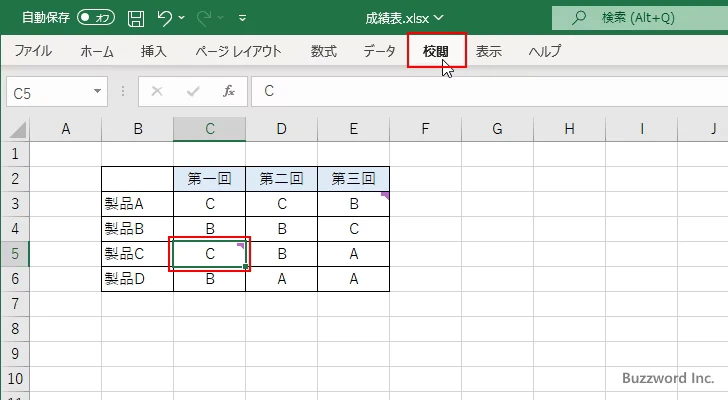Select column B header
The height and width of the screenshot is (400, 728).
[137, 129]
